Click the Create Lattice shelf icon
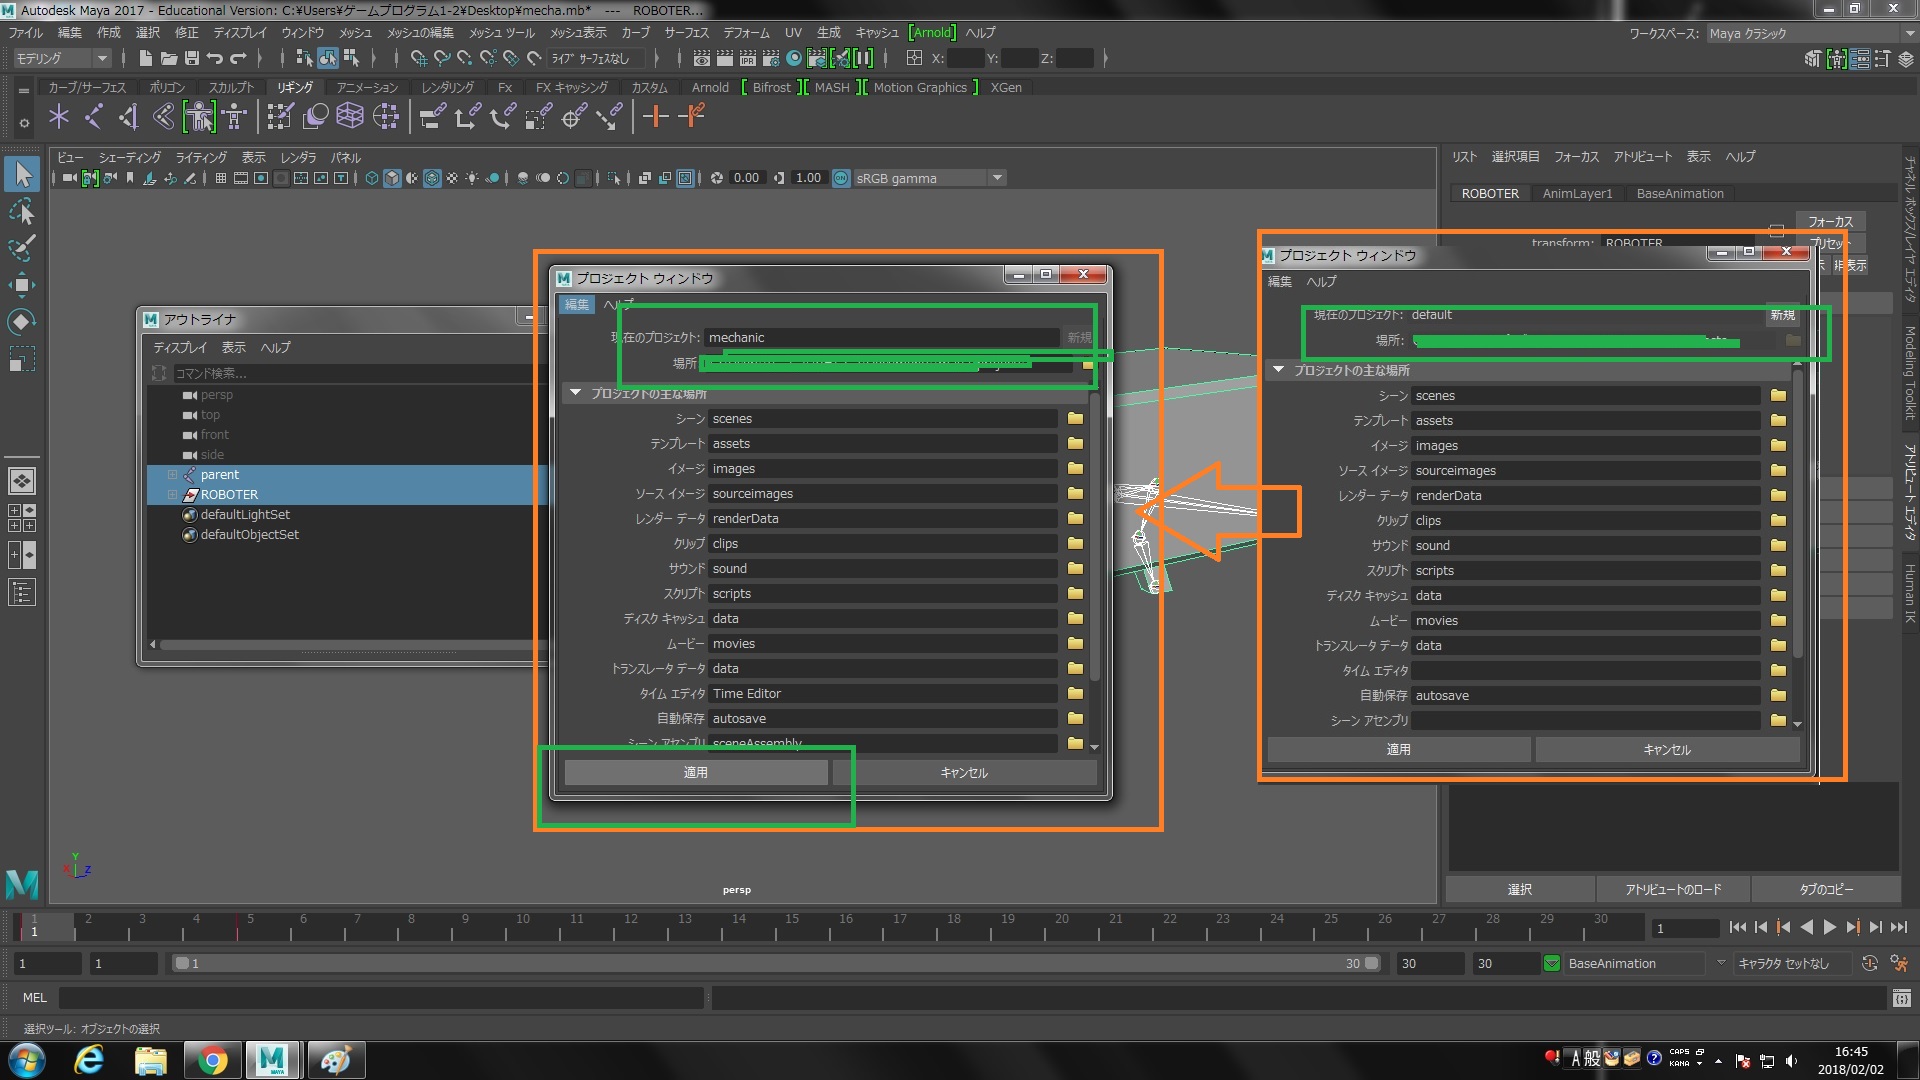Screen dimensions: 1920x1080 click(x=349, y=117)
